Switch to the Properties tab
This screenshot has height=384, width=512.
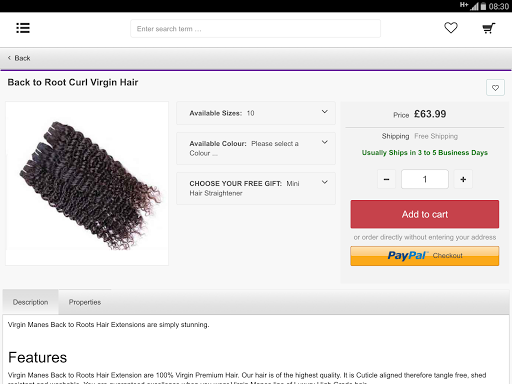(85, 302)
